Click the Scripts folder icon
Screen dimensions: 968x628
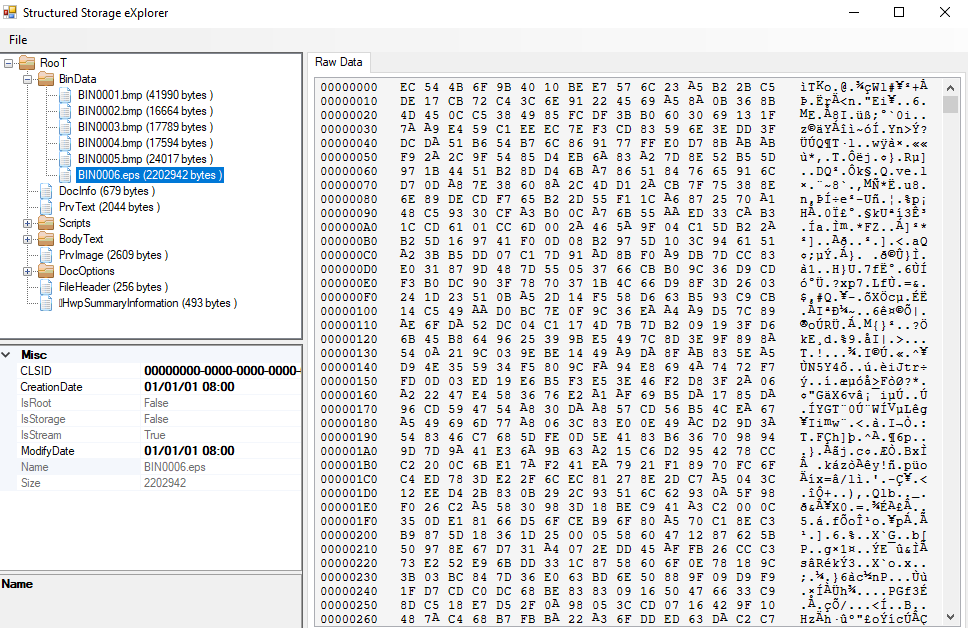(46, 223)
